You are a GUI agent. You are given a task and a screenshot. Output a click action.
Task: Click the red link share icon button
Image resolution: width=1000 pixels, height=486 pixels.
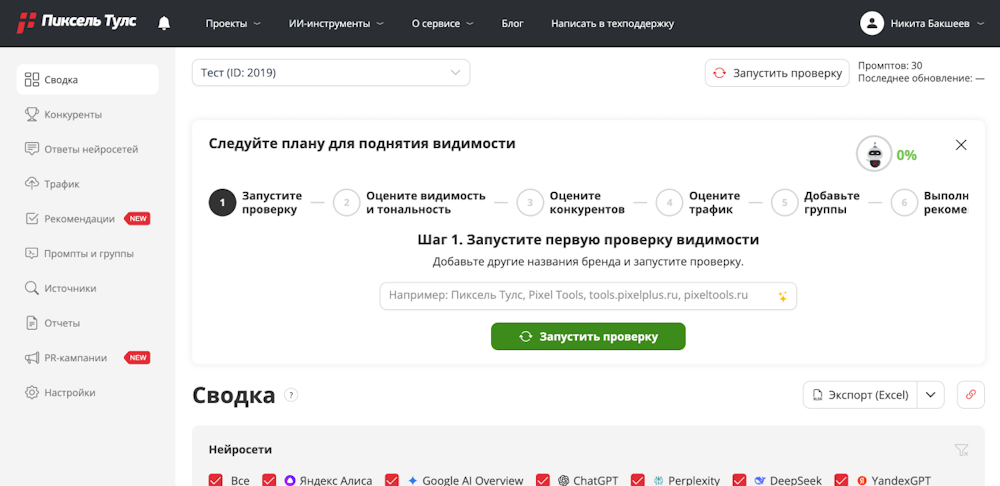pos(969,395)
